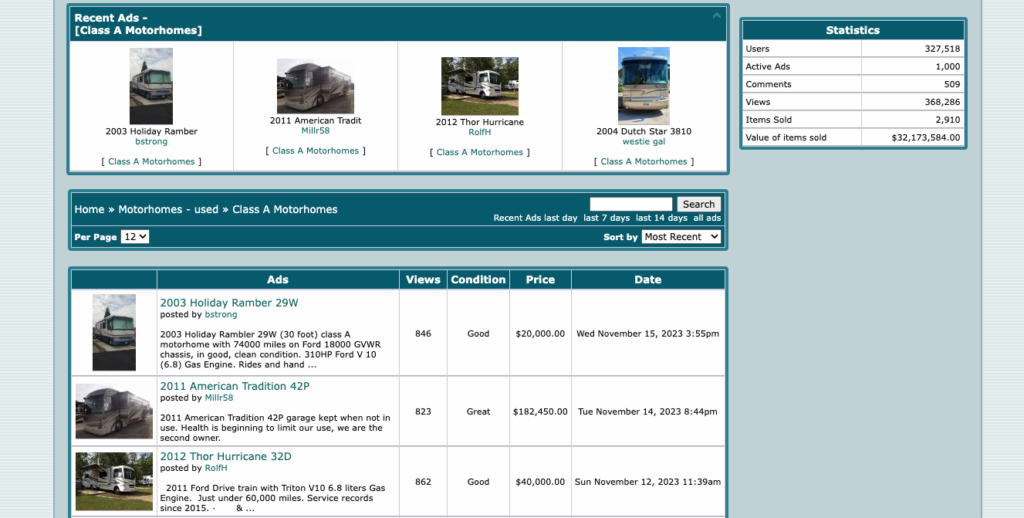This screenshot has width=1024, height=518.
Task: Navigate to Motorhomes - used breadcrumb
Action: pyautogui.click(x=168, y=210)
